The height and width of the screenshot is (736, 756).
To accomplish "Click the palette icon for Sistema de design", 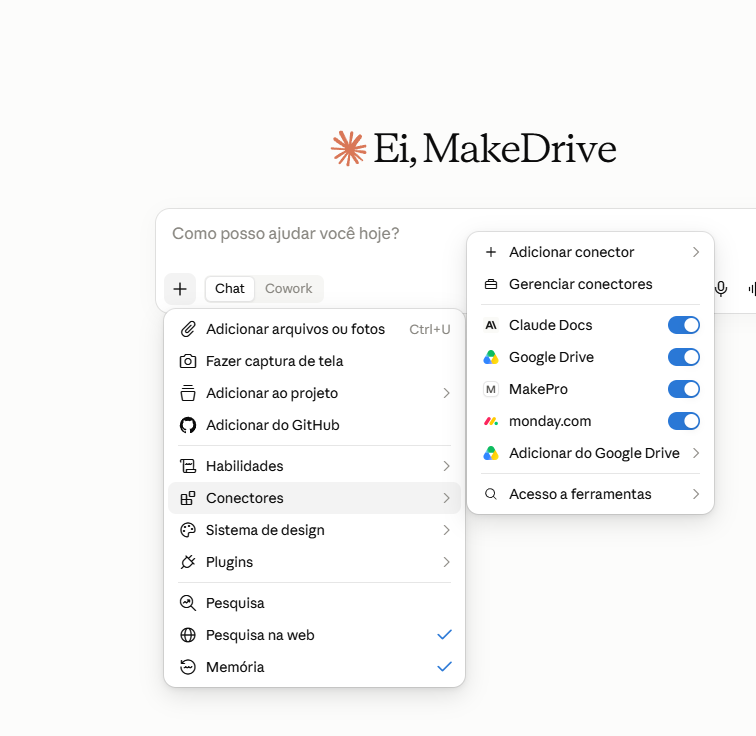I will [188, 530].
